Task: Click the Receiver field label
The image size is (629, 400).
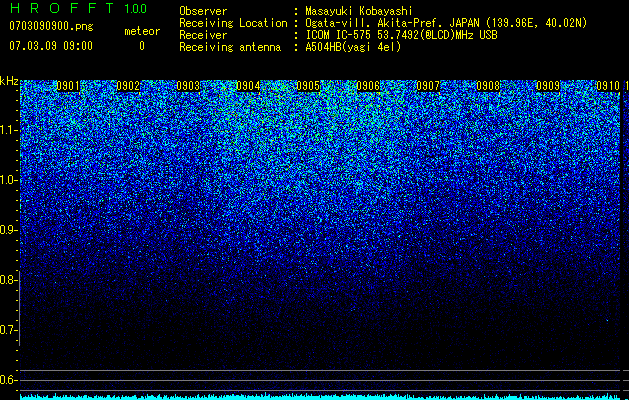Action: [x=203, y=35]
